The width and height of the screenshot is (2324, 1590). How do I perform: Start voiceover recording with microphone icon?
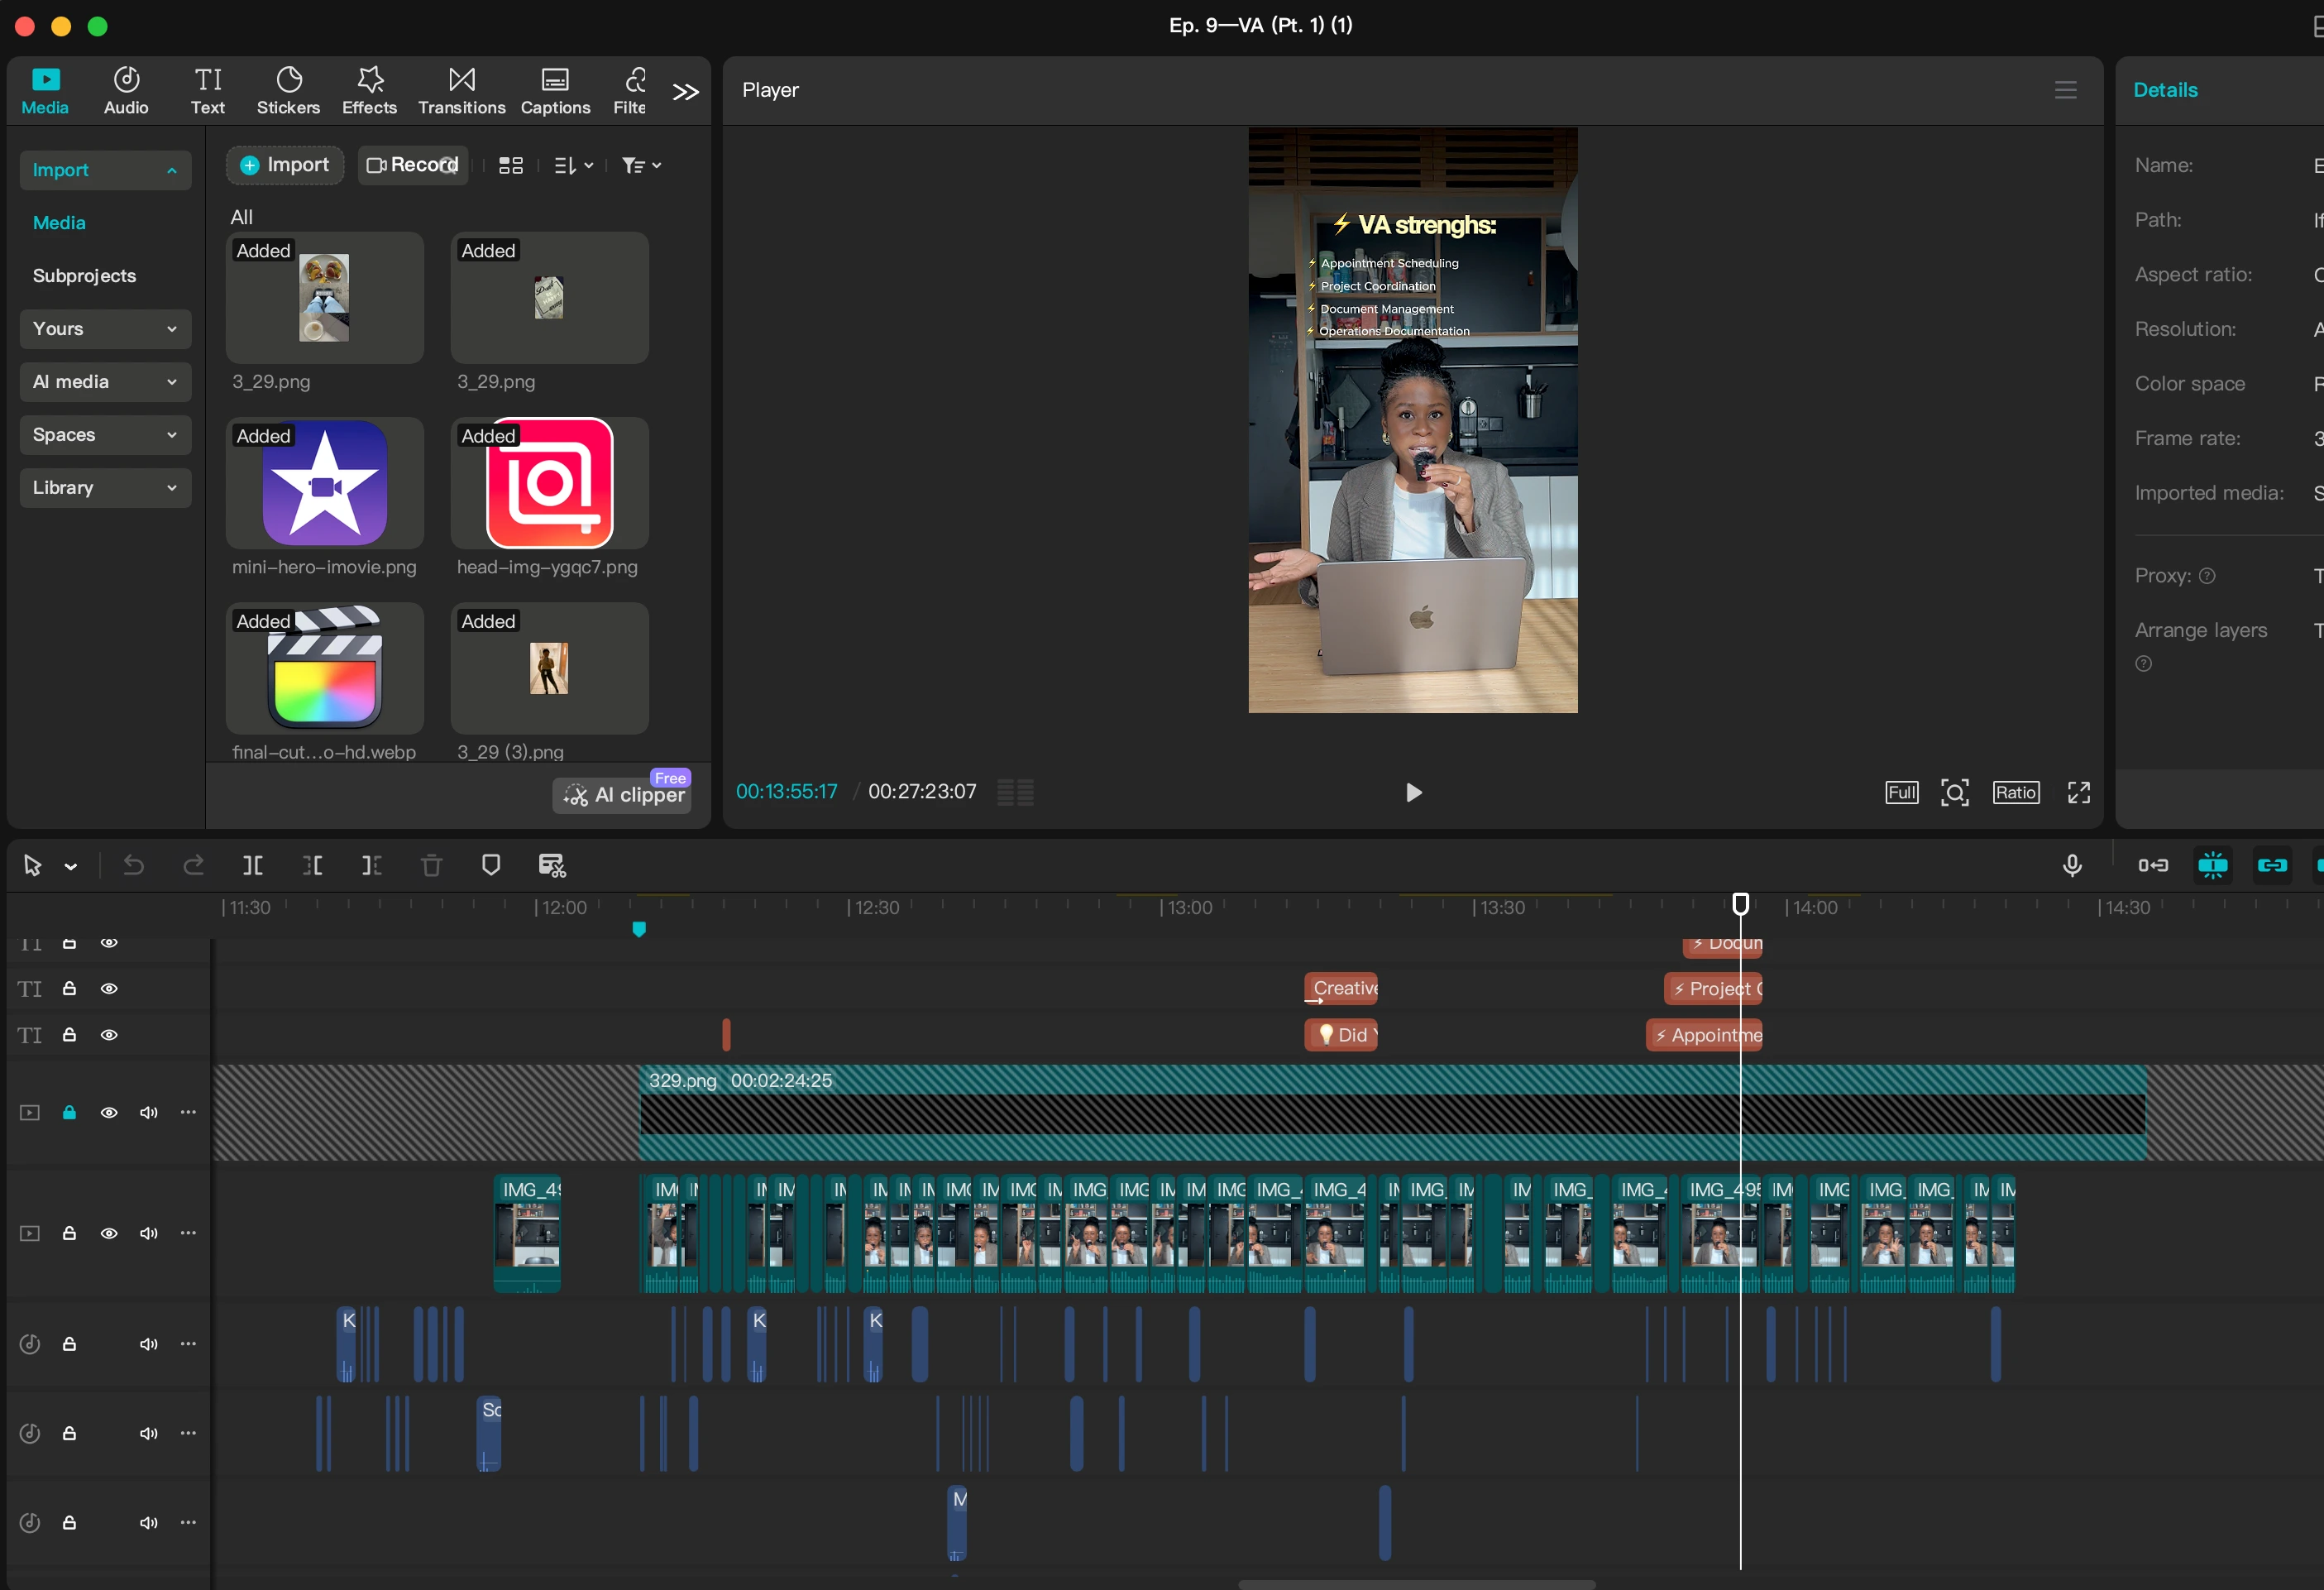pos(2072,866)
